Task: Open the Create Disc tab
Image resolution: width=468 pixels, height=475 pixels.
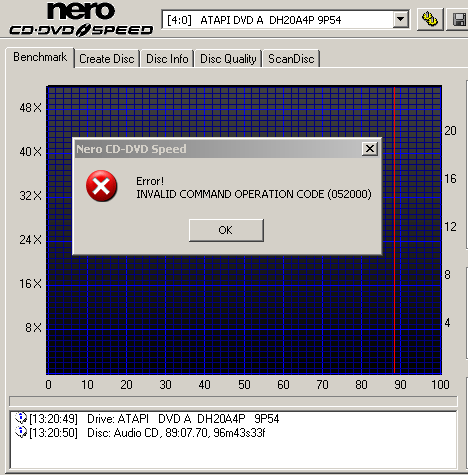Action: point(107,59)
